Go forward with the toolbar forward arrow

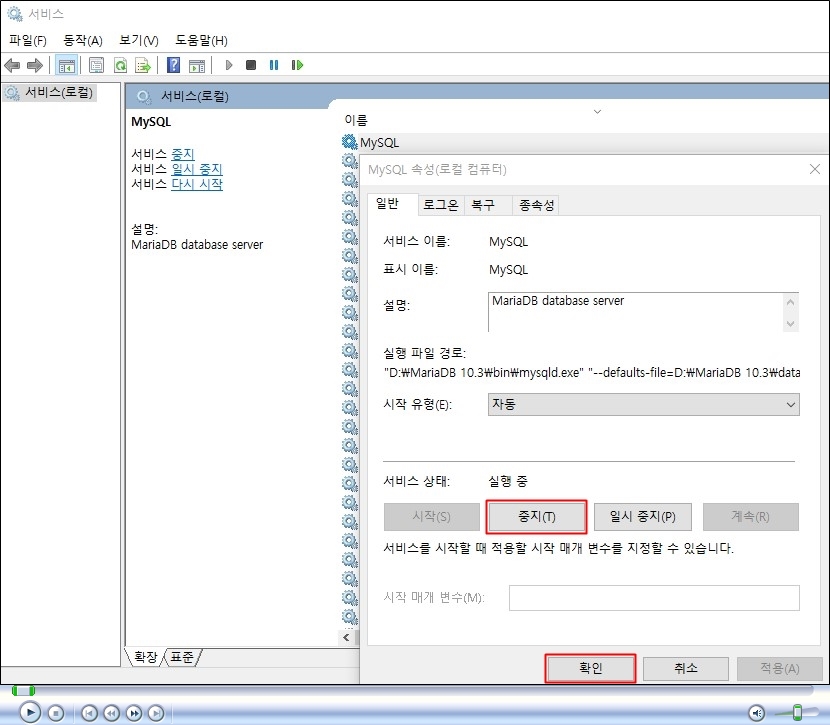(x=34, y=66)
